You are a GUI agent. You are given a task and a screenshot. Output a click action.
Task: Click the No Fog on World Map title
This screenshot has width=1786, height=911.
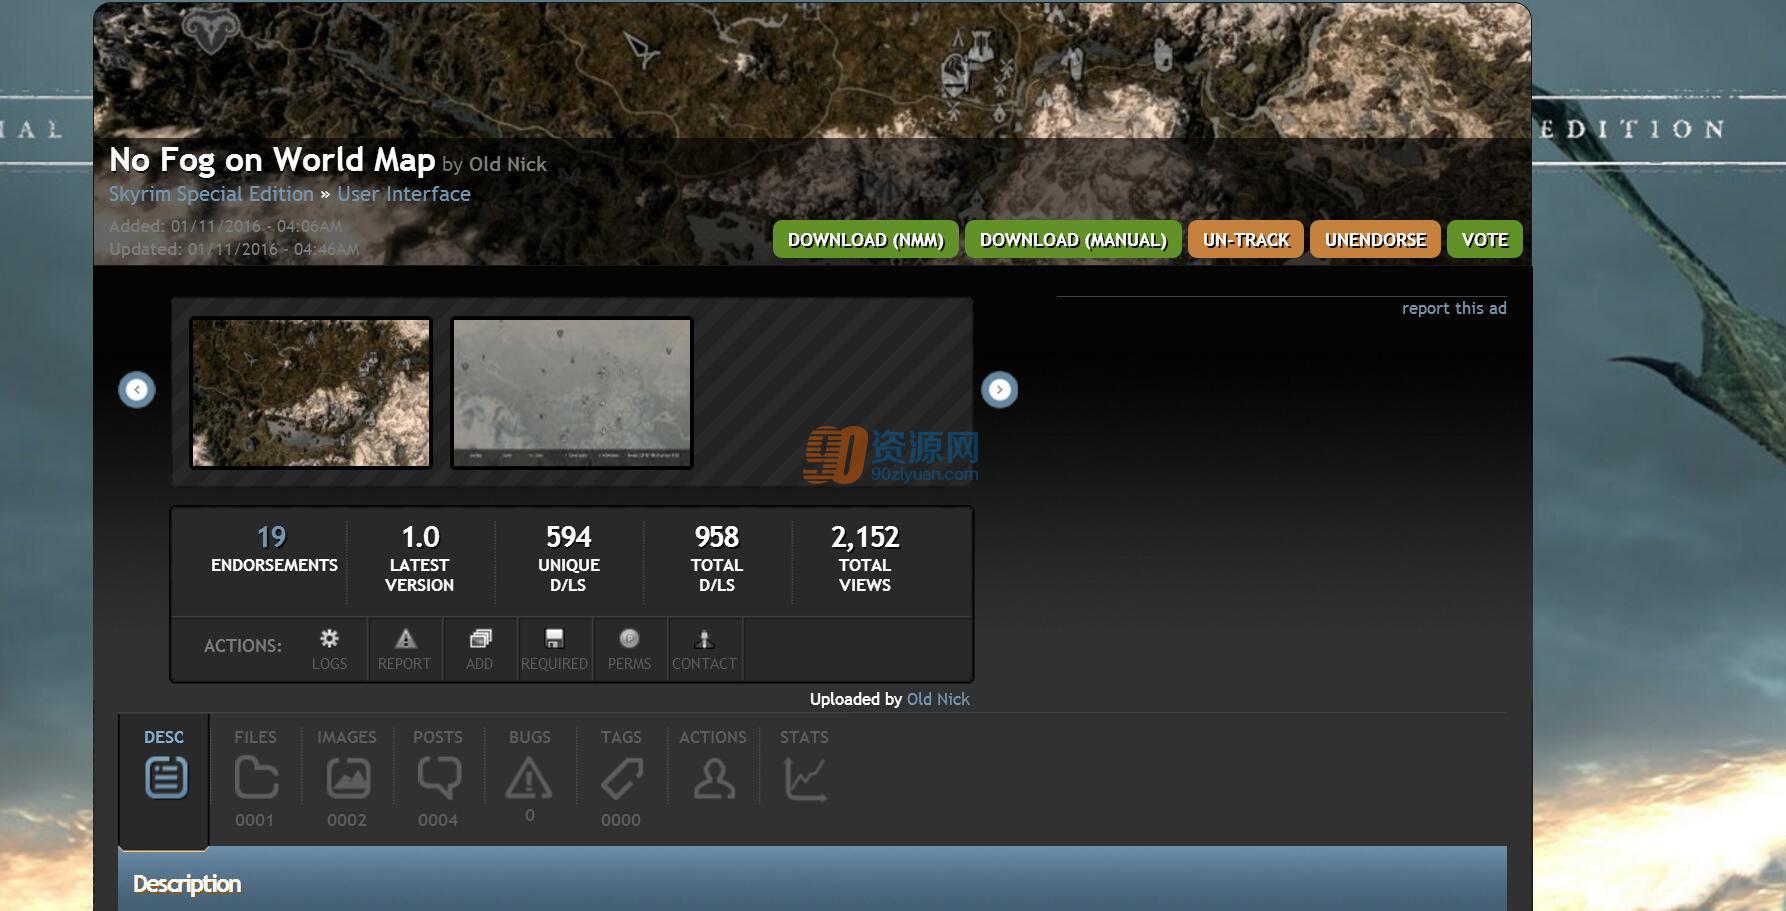(x=272, y=160)
